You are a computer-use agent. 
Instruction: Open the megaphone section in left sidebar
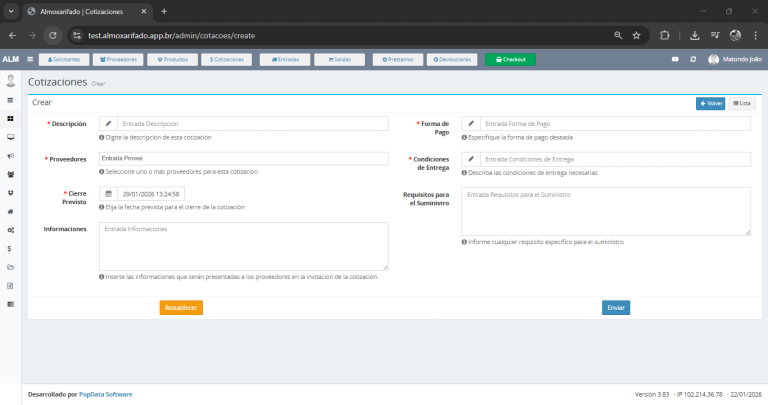point(10,155)
